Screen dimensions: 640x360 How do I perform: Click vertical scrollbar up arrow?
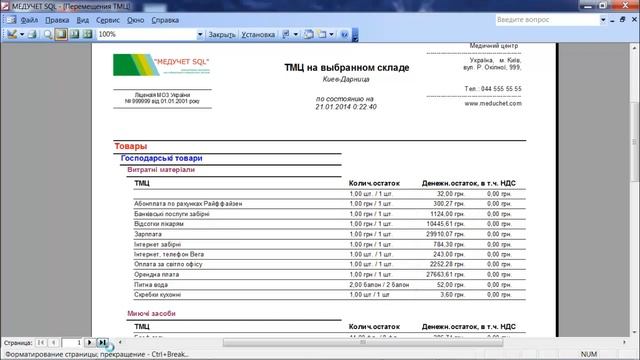635,48
